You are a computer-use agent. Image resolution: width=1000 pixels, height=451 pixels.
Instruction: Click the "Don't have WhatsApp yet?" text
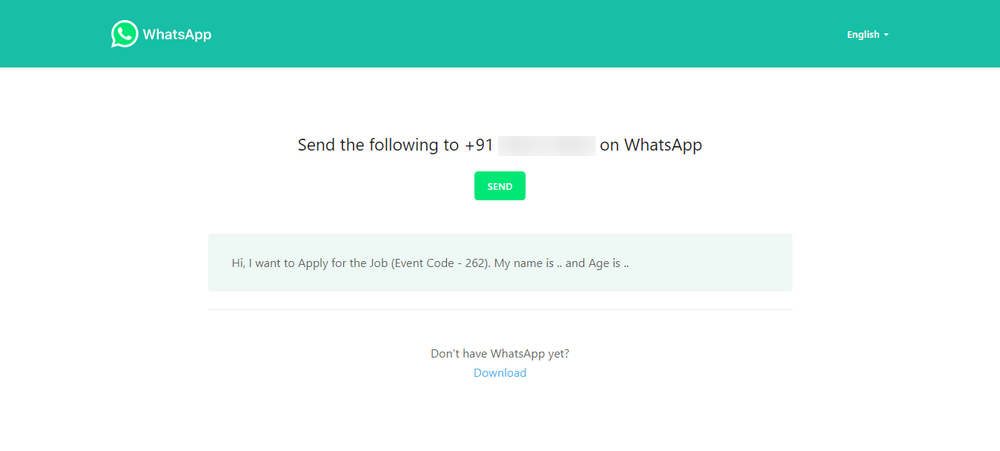coord(500,353)
